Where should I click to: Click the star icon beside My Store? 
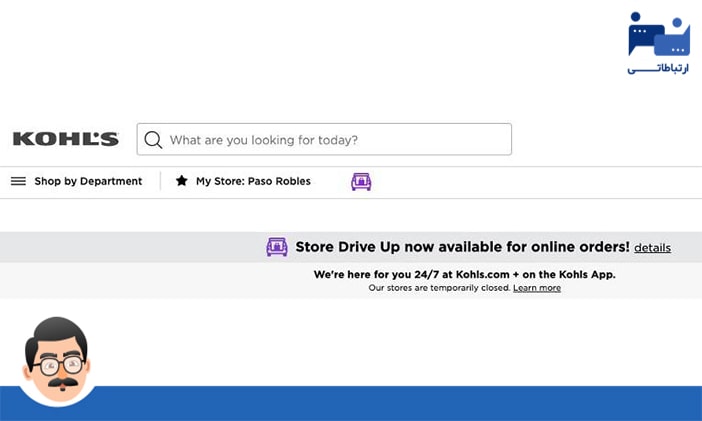(x=181, y=181)
